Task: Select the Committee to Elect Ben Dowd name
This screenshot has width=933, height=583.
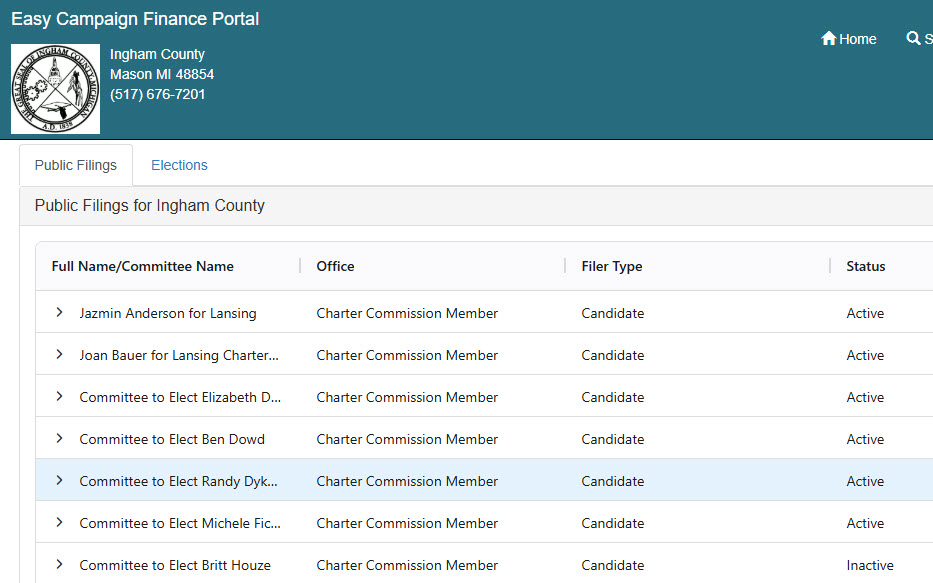Action: [x=172, y=439]
